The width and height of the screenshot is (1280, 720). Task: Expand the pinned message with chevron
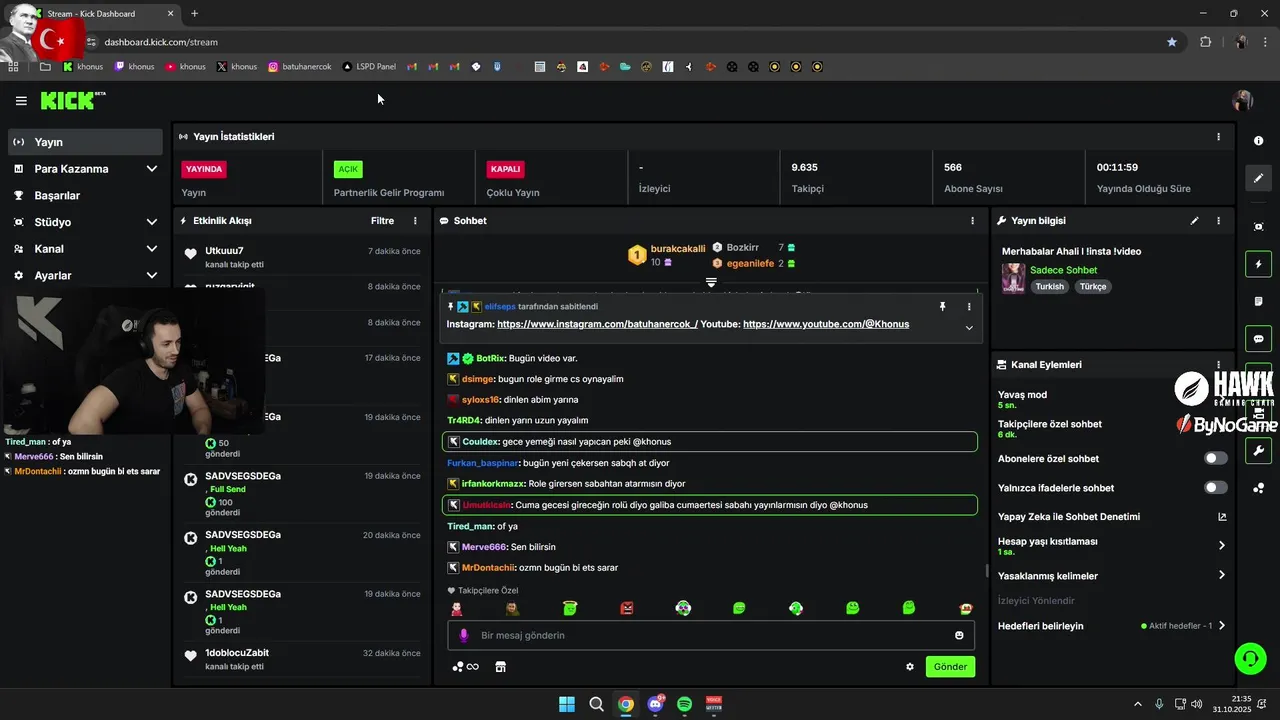[x=968, y=328]
